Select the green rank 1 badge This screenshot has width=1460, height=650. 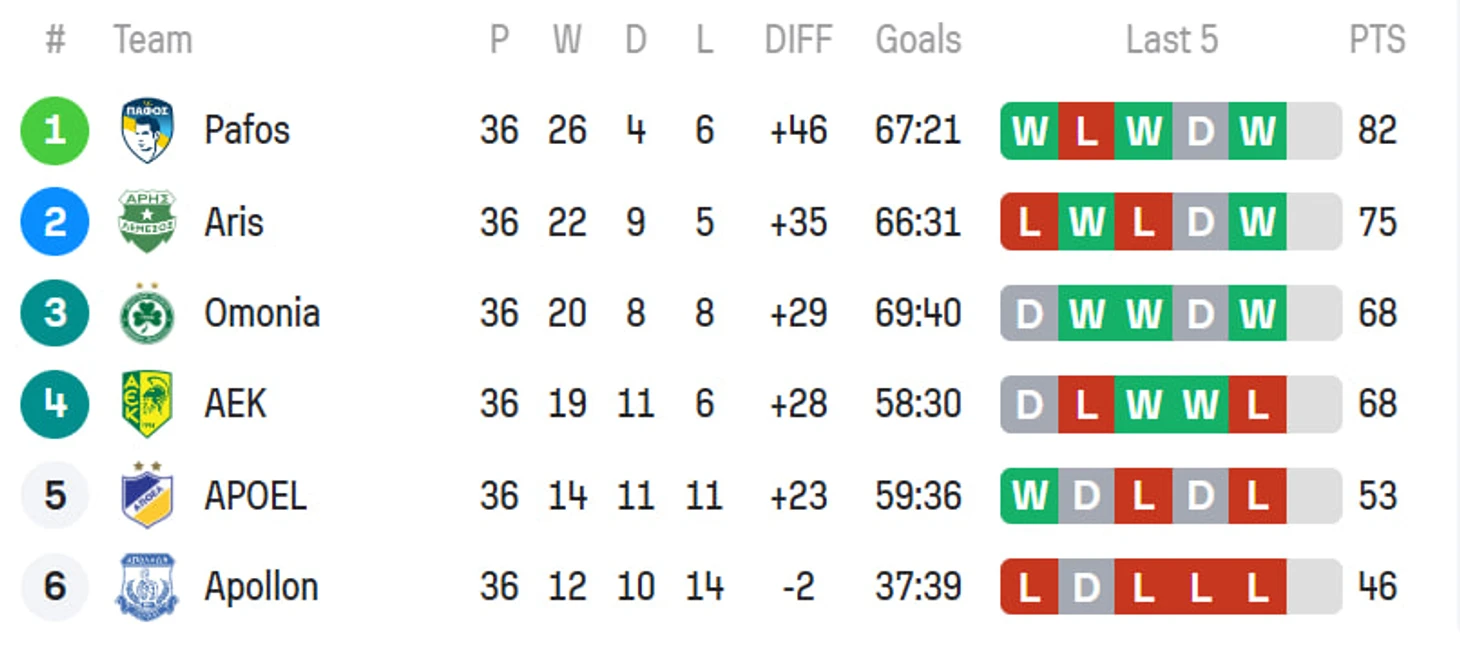[55, 130]
